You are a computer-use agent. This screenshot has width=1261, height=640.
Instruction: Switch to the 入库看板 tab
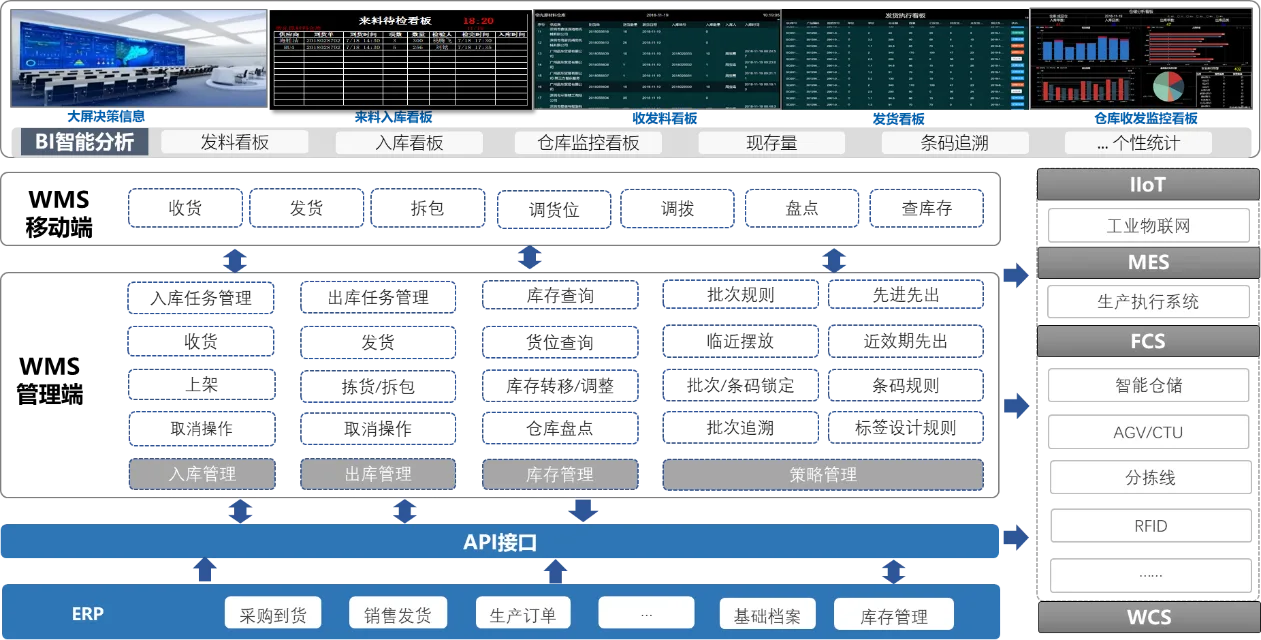click(x=409, y=142)
